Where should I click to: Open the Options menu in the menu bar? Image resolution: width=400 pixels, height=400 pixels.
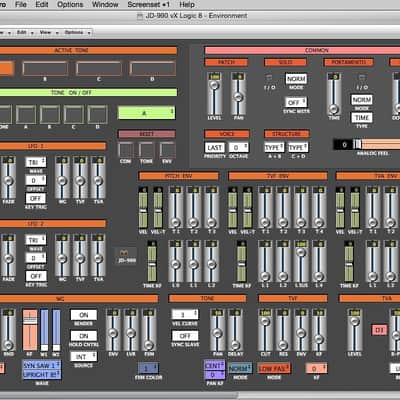pyautogui.click(x=70, y=4)
